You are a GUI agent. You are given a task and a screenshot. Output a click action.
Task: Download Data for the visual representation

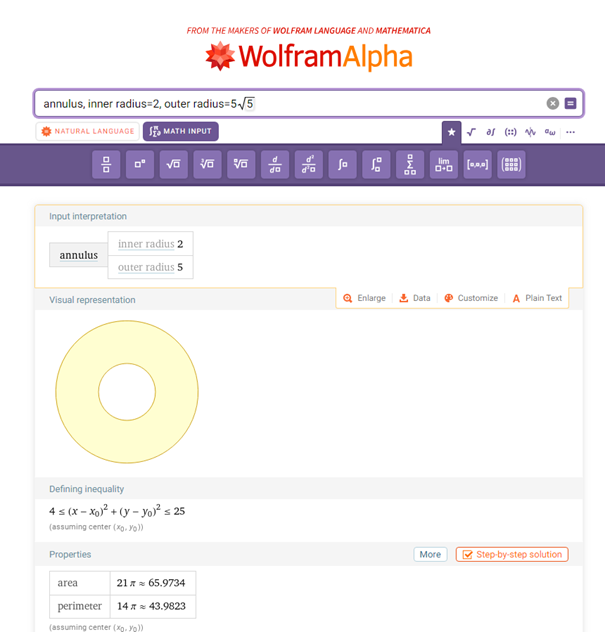coord(415,298)
